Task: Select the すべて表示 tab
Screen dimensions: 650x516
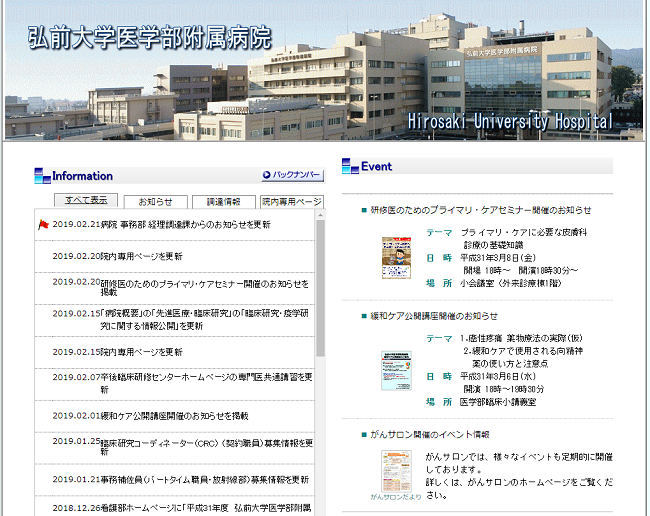Action: pos(86,200)
